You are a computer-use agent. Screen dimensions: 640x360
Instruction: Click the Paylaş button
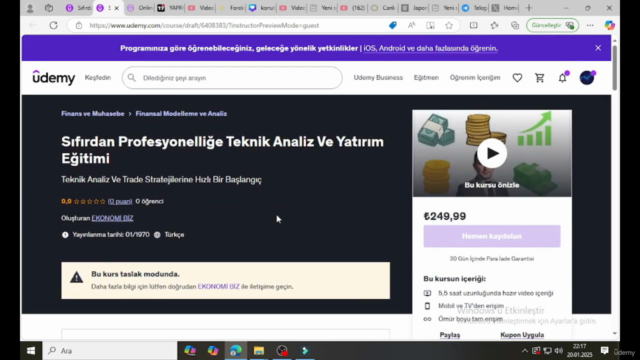click(450, 335)
